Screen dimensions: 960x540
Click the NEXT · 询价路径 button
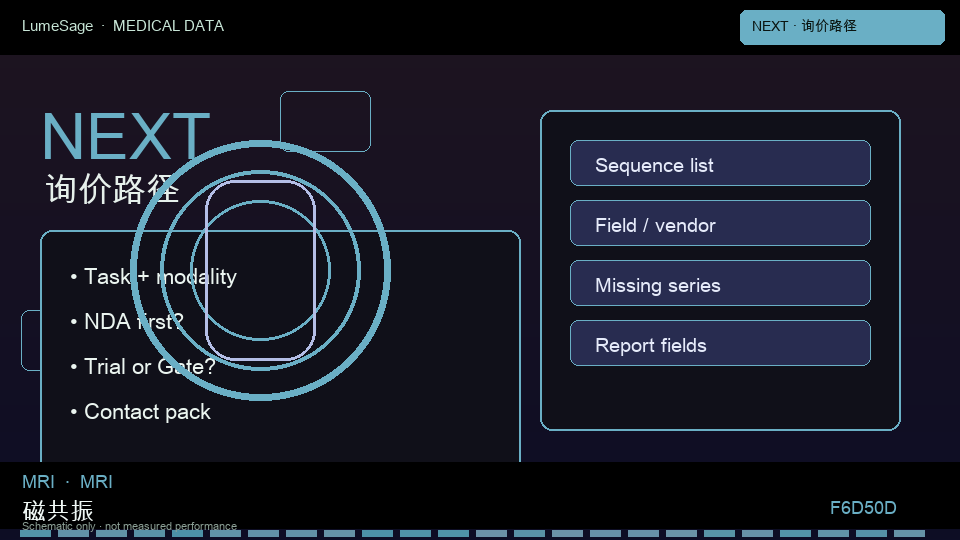[x=842, y=27]
